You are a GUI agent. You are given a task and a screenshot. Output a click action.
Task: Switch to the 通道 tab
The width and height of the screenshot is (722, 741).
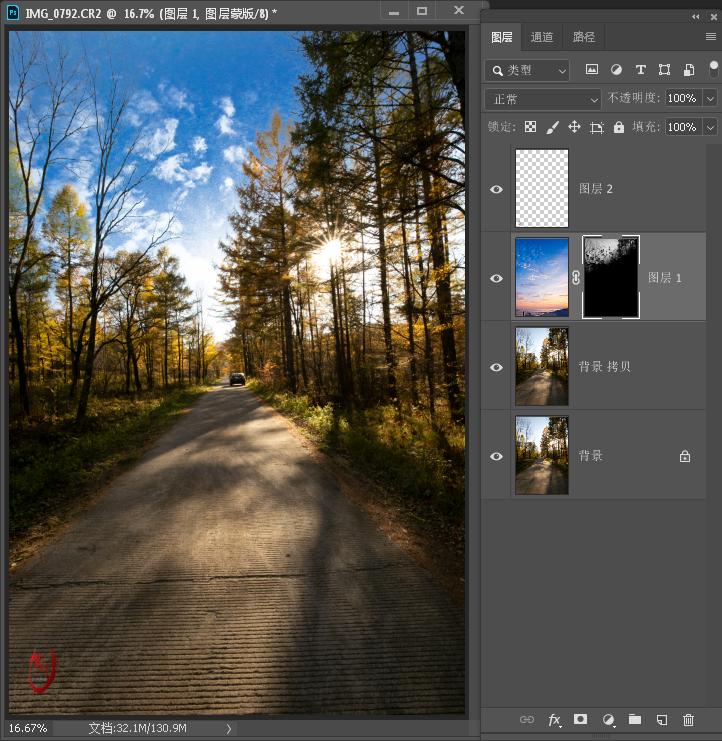click(542, 37)
